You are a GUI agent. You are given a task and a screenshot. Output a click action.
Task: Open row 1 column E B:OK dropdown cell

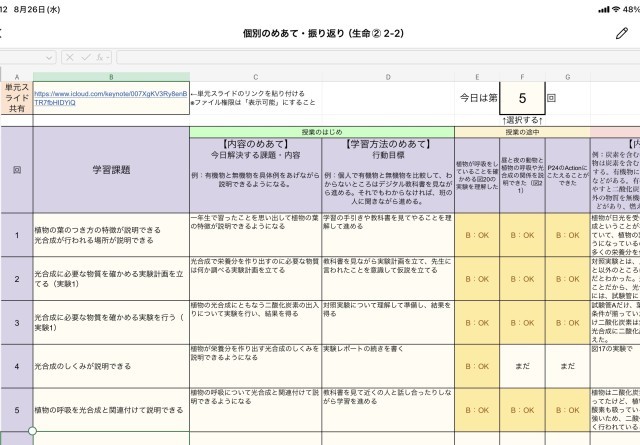[x=477, y=235]
